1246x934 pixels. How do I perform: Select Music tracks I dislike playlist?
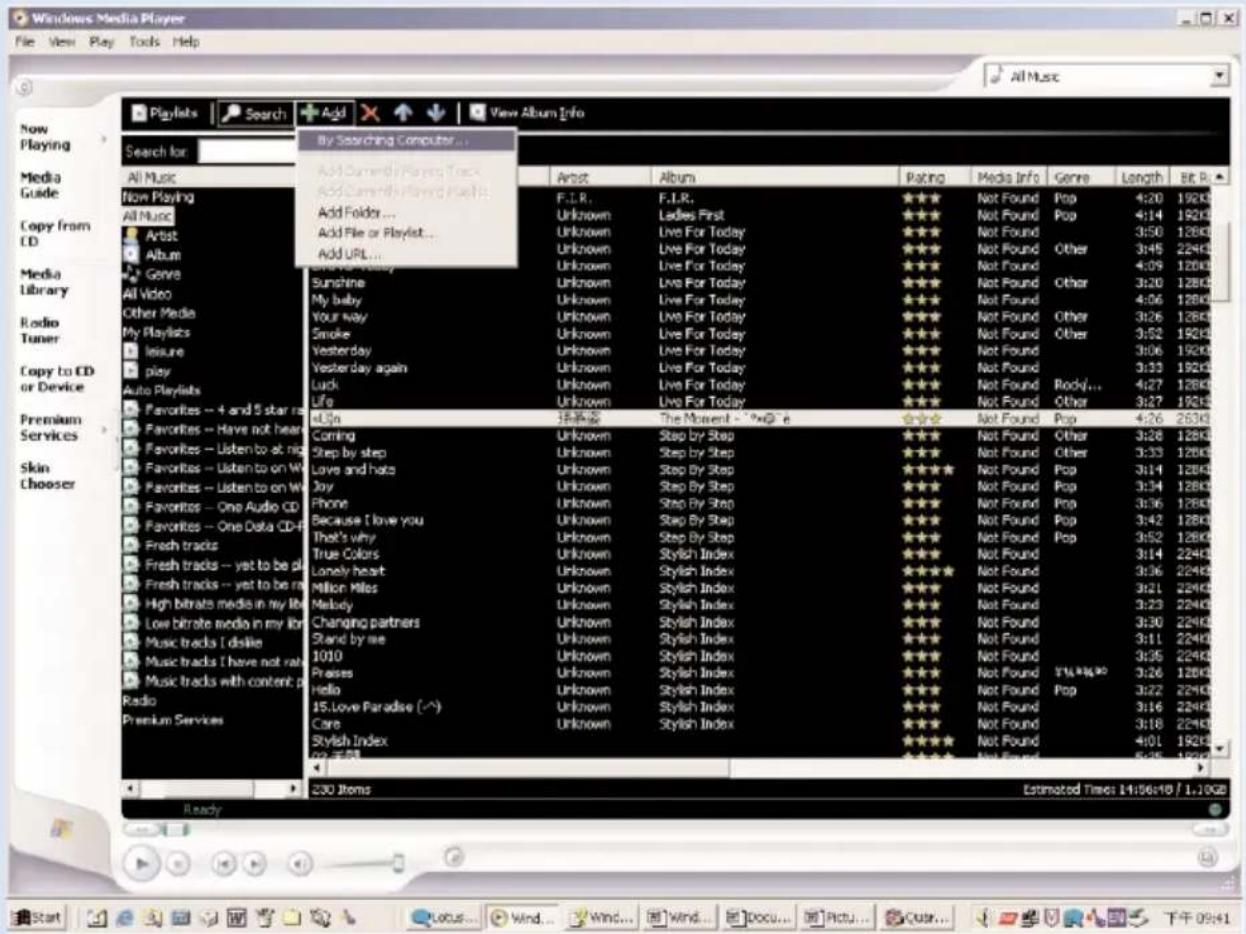coord(204,642)
